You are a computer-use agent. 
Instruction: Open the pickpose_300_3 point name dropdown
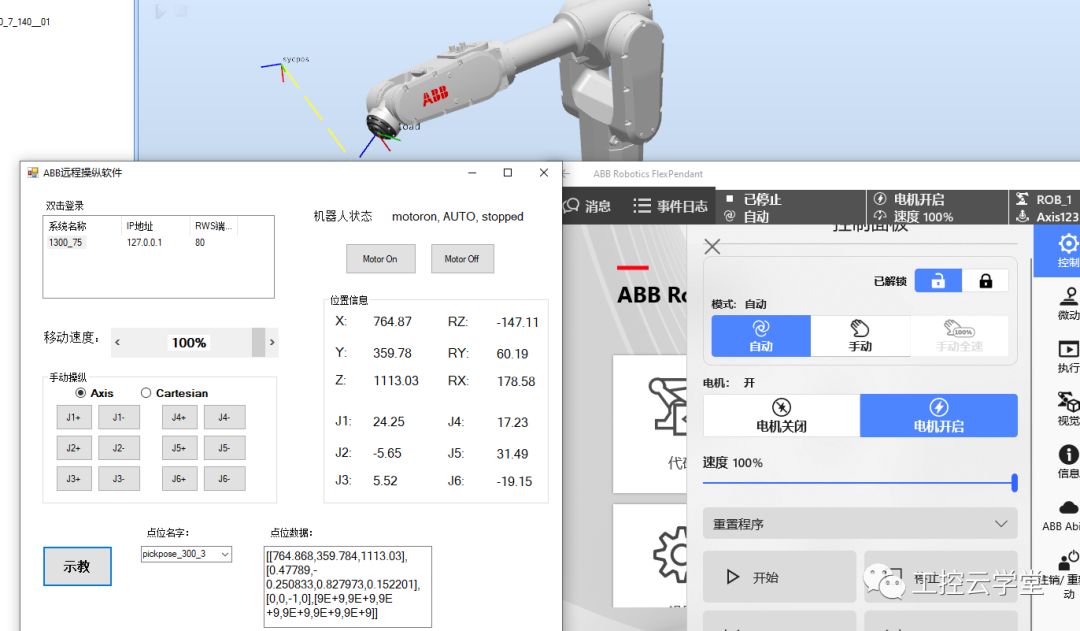tap(225, 555)
